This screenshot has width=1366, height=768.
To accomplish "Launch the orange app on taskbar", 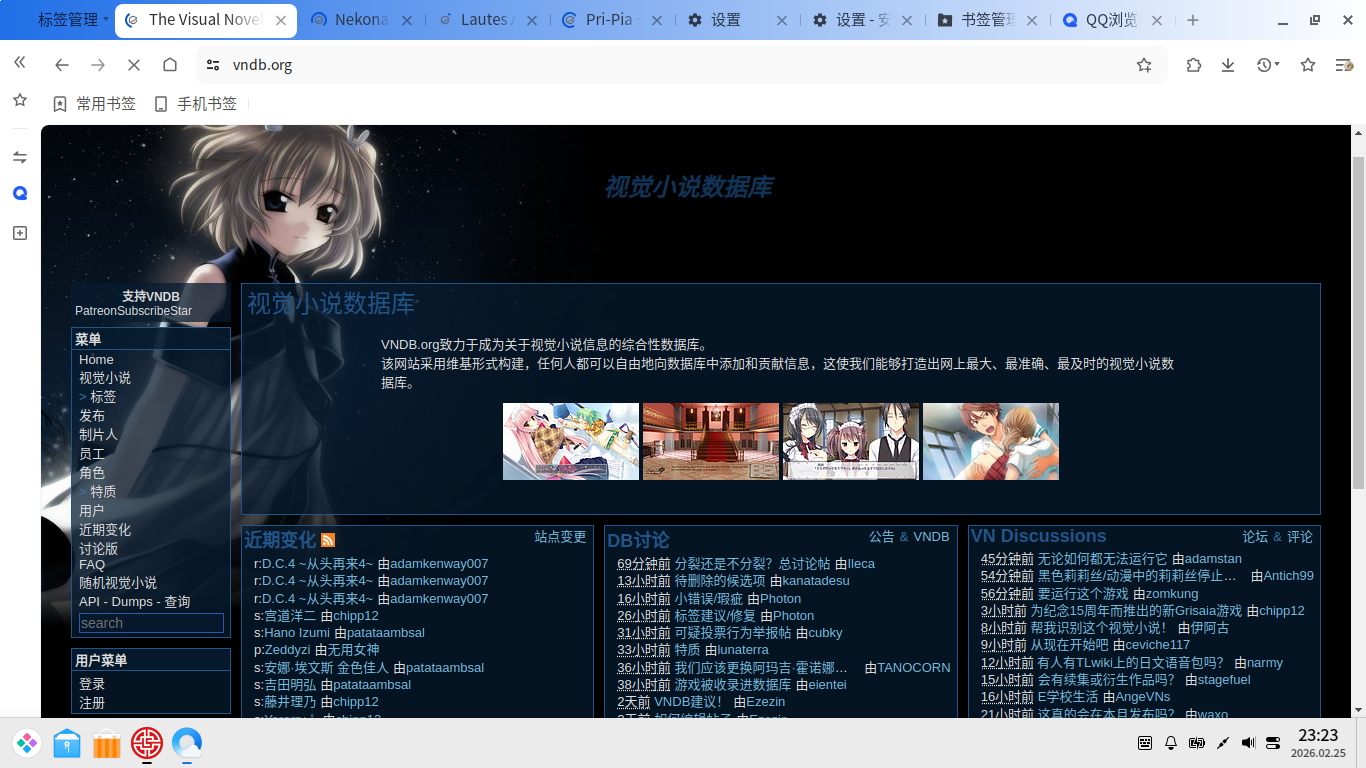I will coord(107,743).
